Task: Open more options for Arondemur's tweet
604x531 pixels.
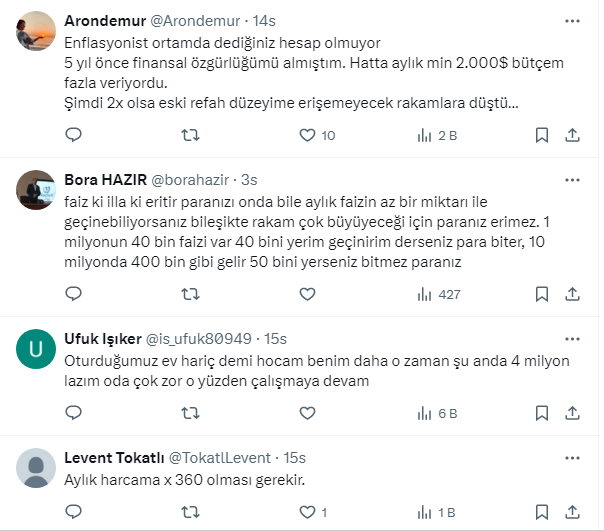Action: pos(571,21)
